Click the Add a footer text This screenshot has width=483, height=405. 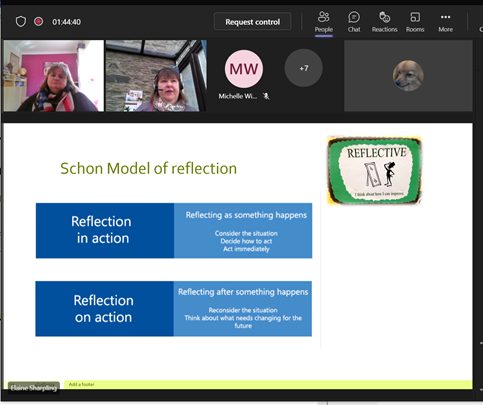tap(82, 384)
